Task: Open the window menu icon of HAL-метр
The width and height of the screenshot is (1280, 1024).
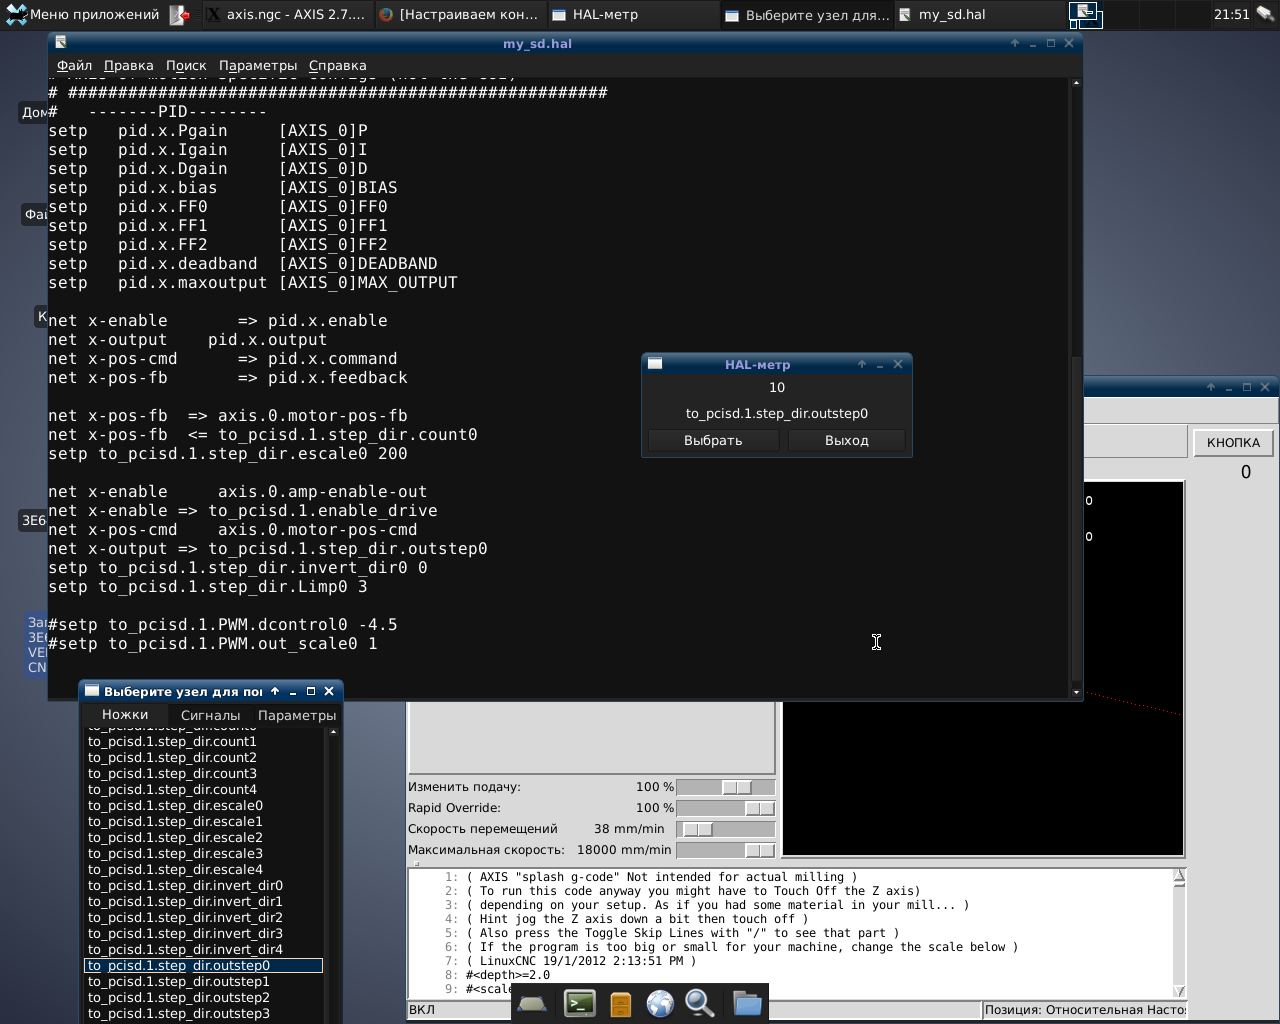Action: click(655, 364)
